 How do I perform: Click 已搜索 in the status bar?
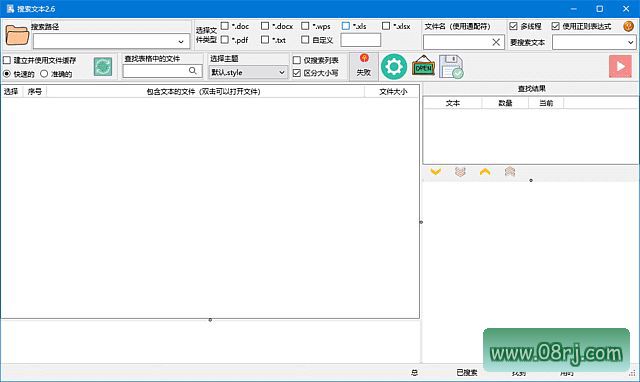[x=467, y=372]
